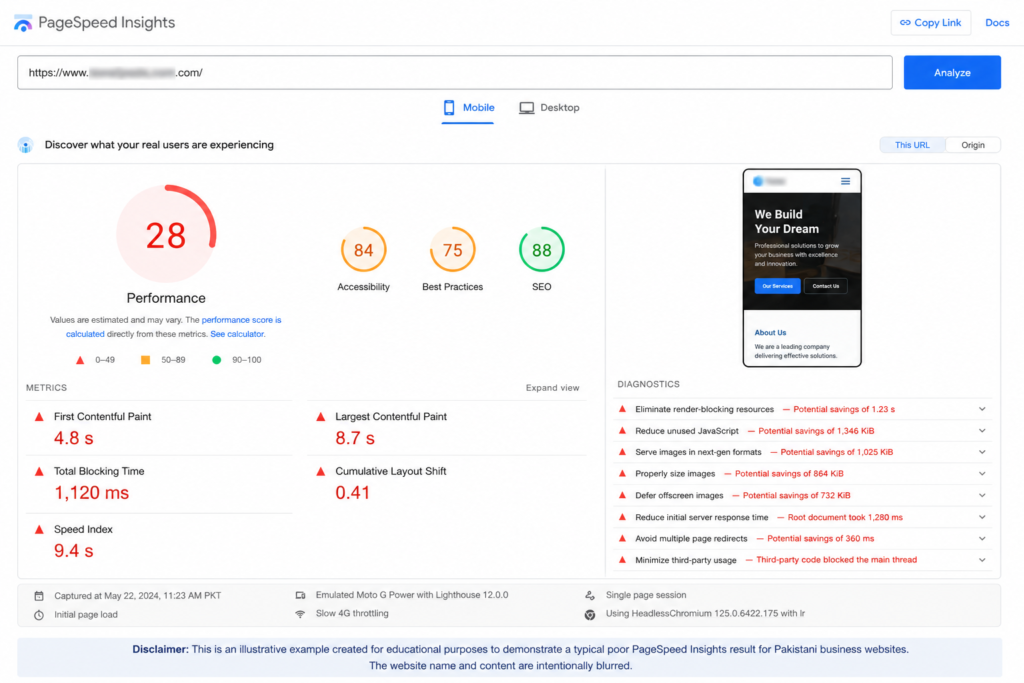Expand Avoid multiple page redirects chevron
The height and width of the screenshot is (683, 1024).
pyautogui.click(x=982, y=539)
